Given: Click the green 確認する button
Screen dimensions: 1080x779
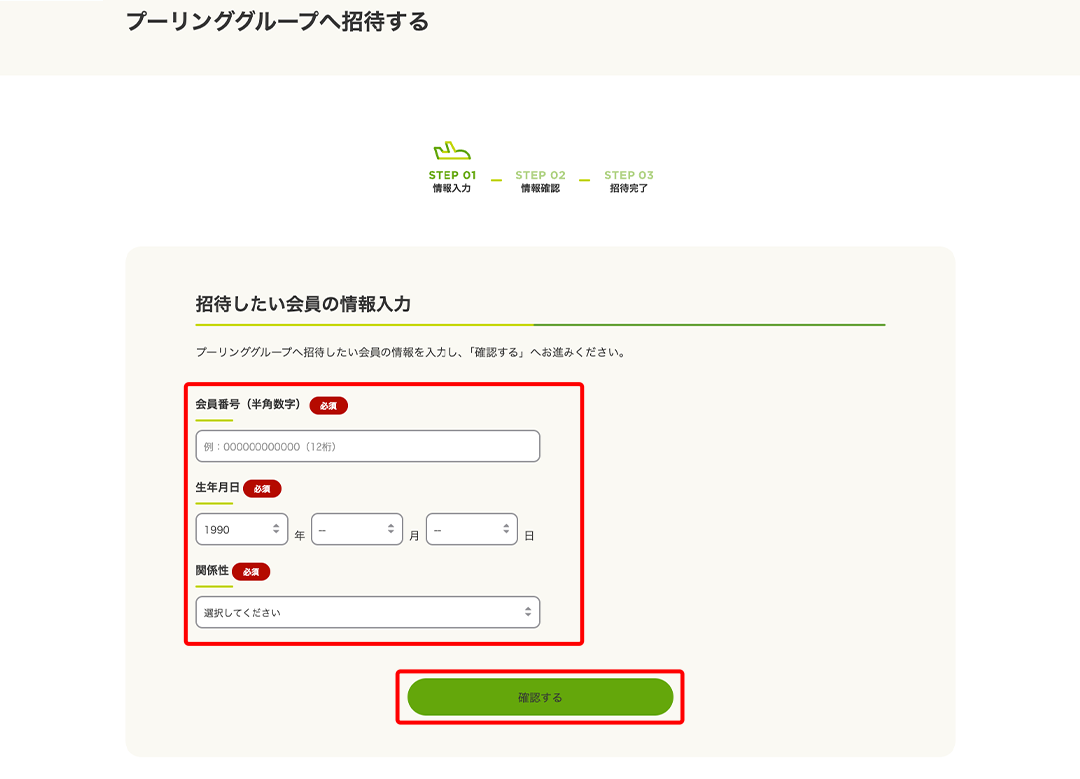Looking at the screenshot, I should (540, 697).
